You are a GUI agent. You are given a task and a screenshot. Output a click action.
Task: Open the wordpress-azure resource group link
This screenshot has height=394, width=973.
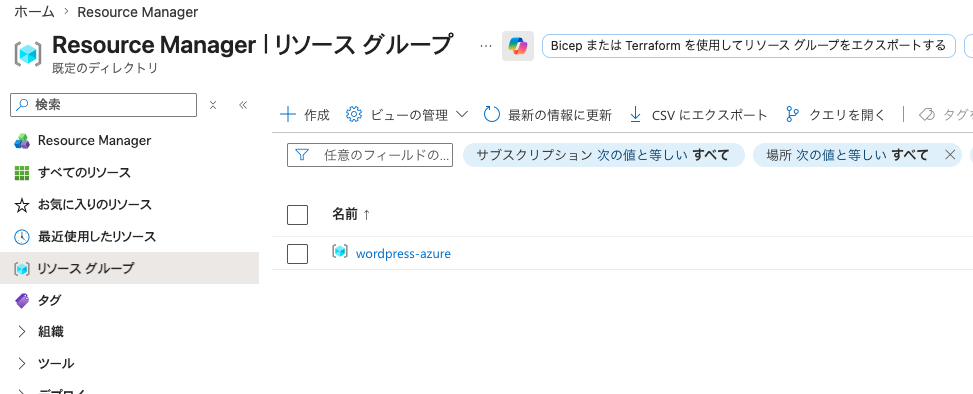pos(403,254)
